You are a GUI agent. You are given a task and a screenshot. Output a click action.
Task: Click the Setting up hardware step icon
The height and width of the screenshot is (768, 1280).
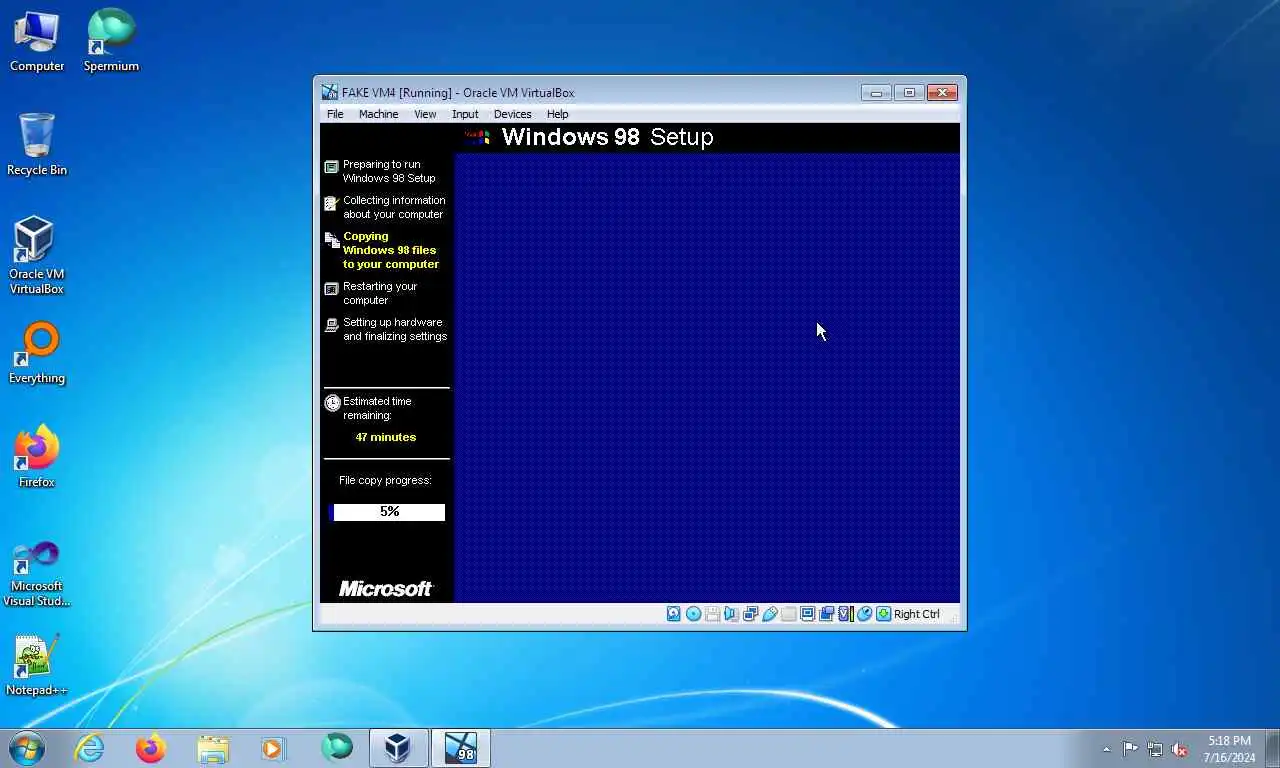point(331,325)
